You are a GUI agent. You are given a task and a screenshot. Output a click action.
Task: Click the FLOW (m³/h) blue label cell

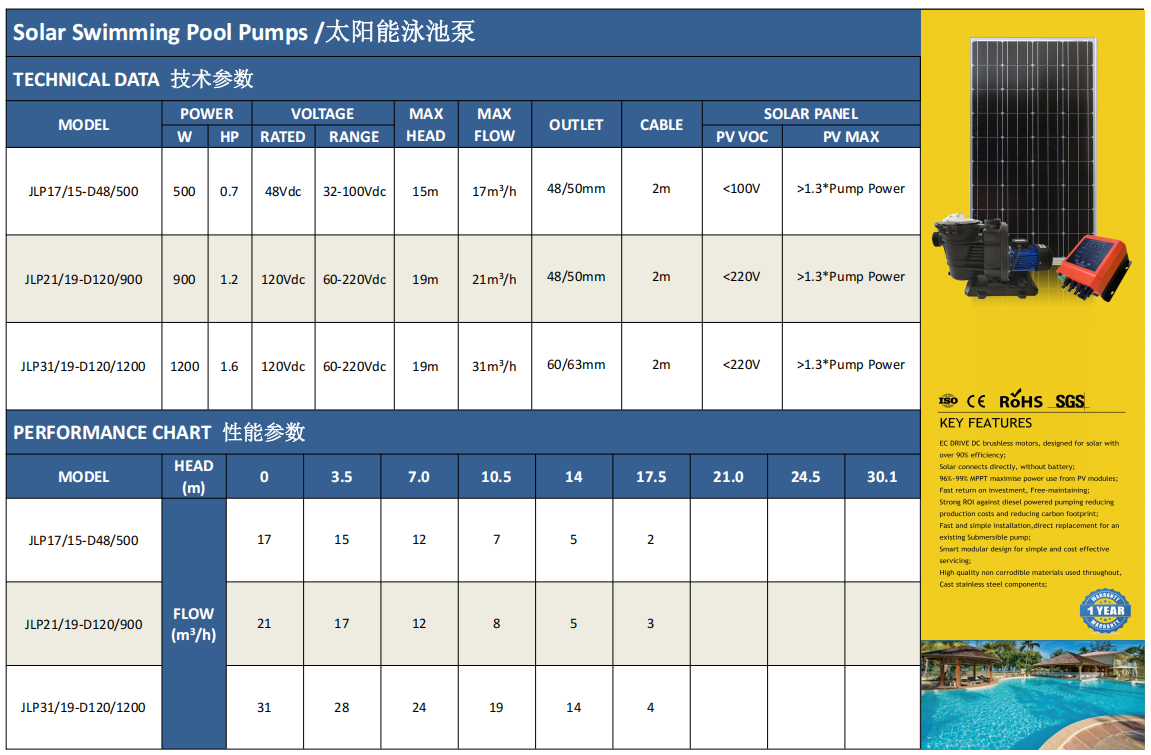193,624
